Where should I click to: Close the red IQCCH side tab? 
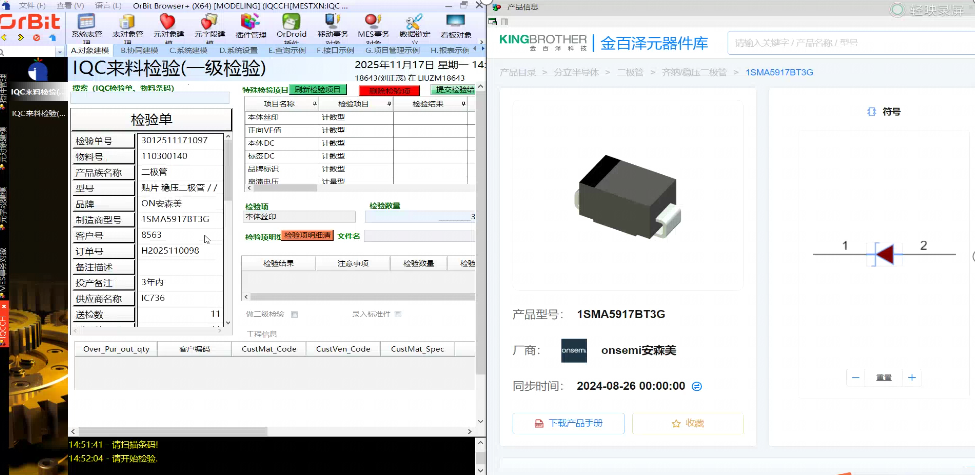click(x=3, y=307)
